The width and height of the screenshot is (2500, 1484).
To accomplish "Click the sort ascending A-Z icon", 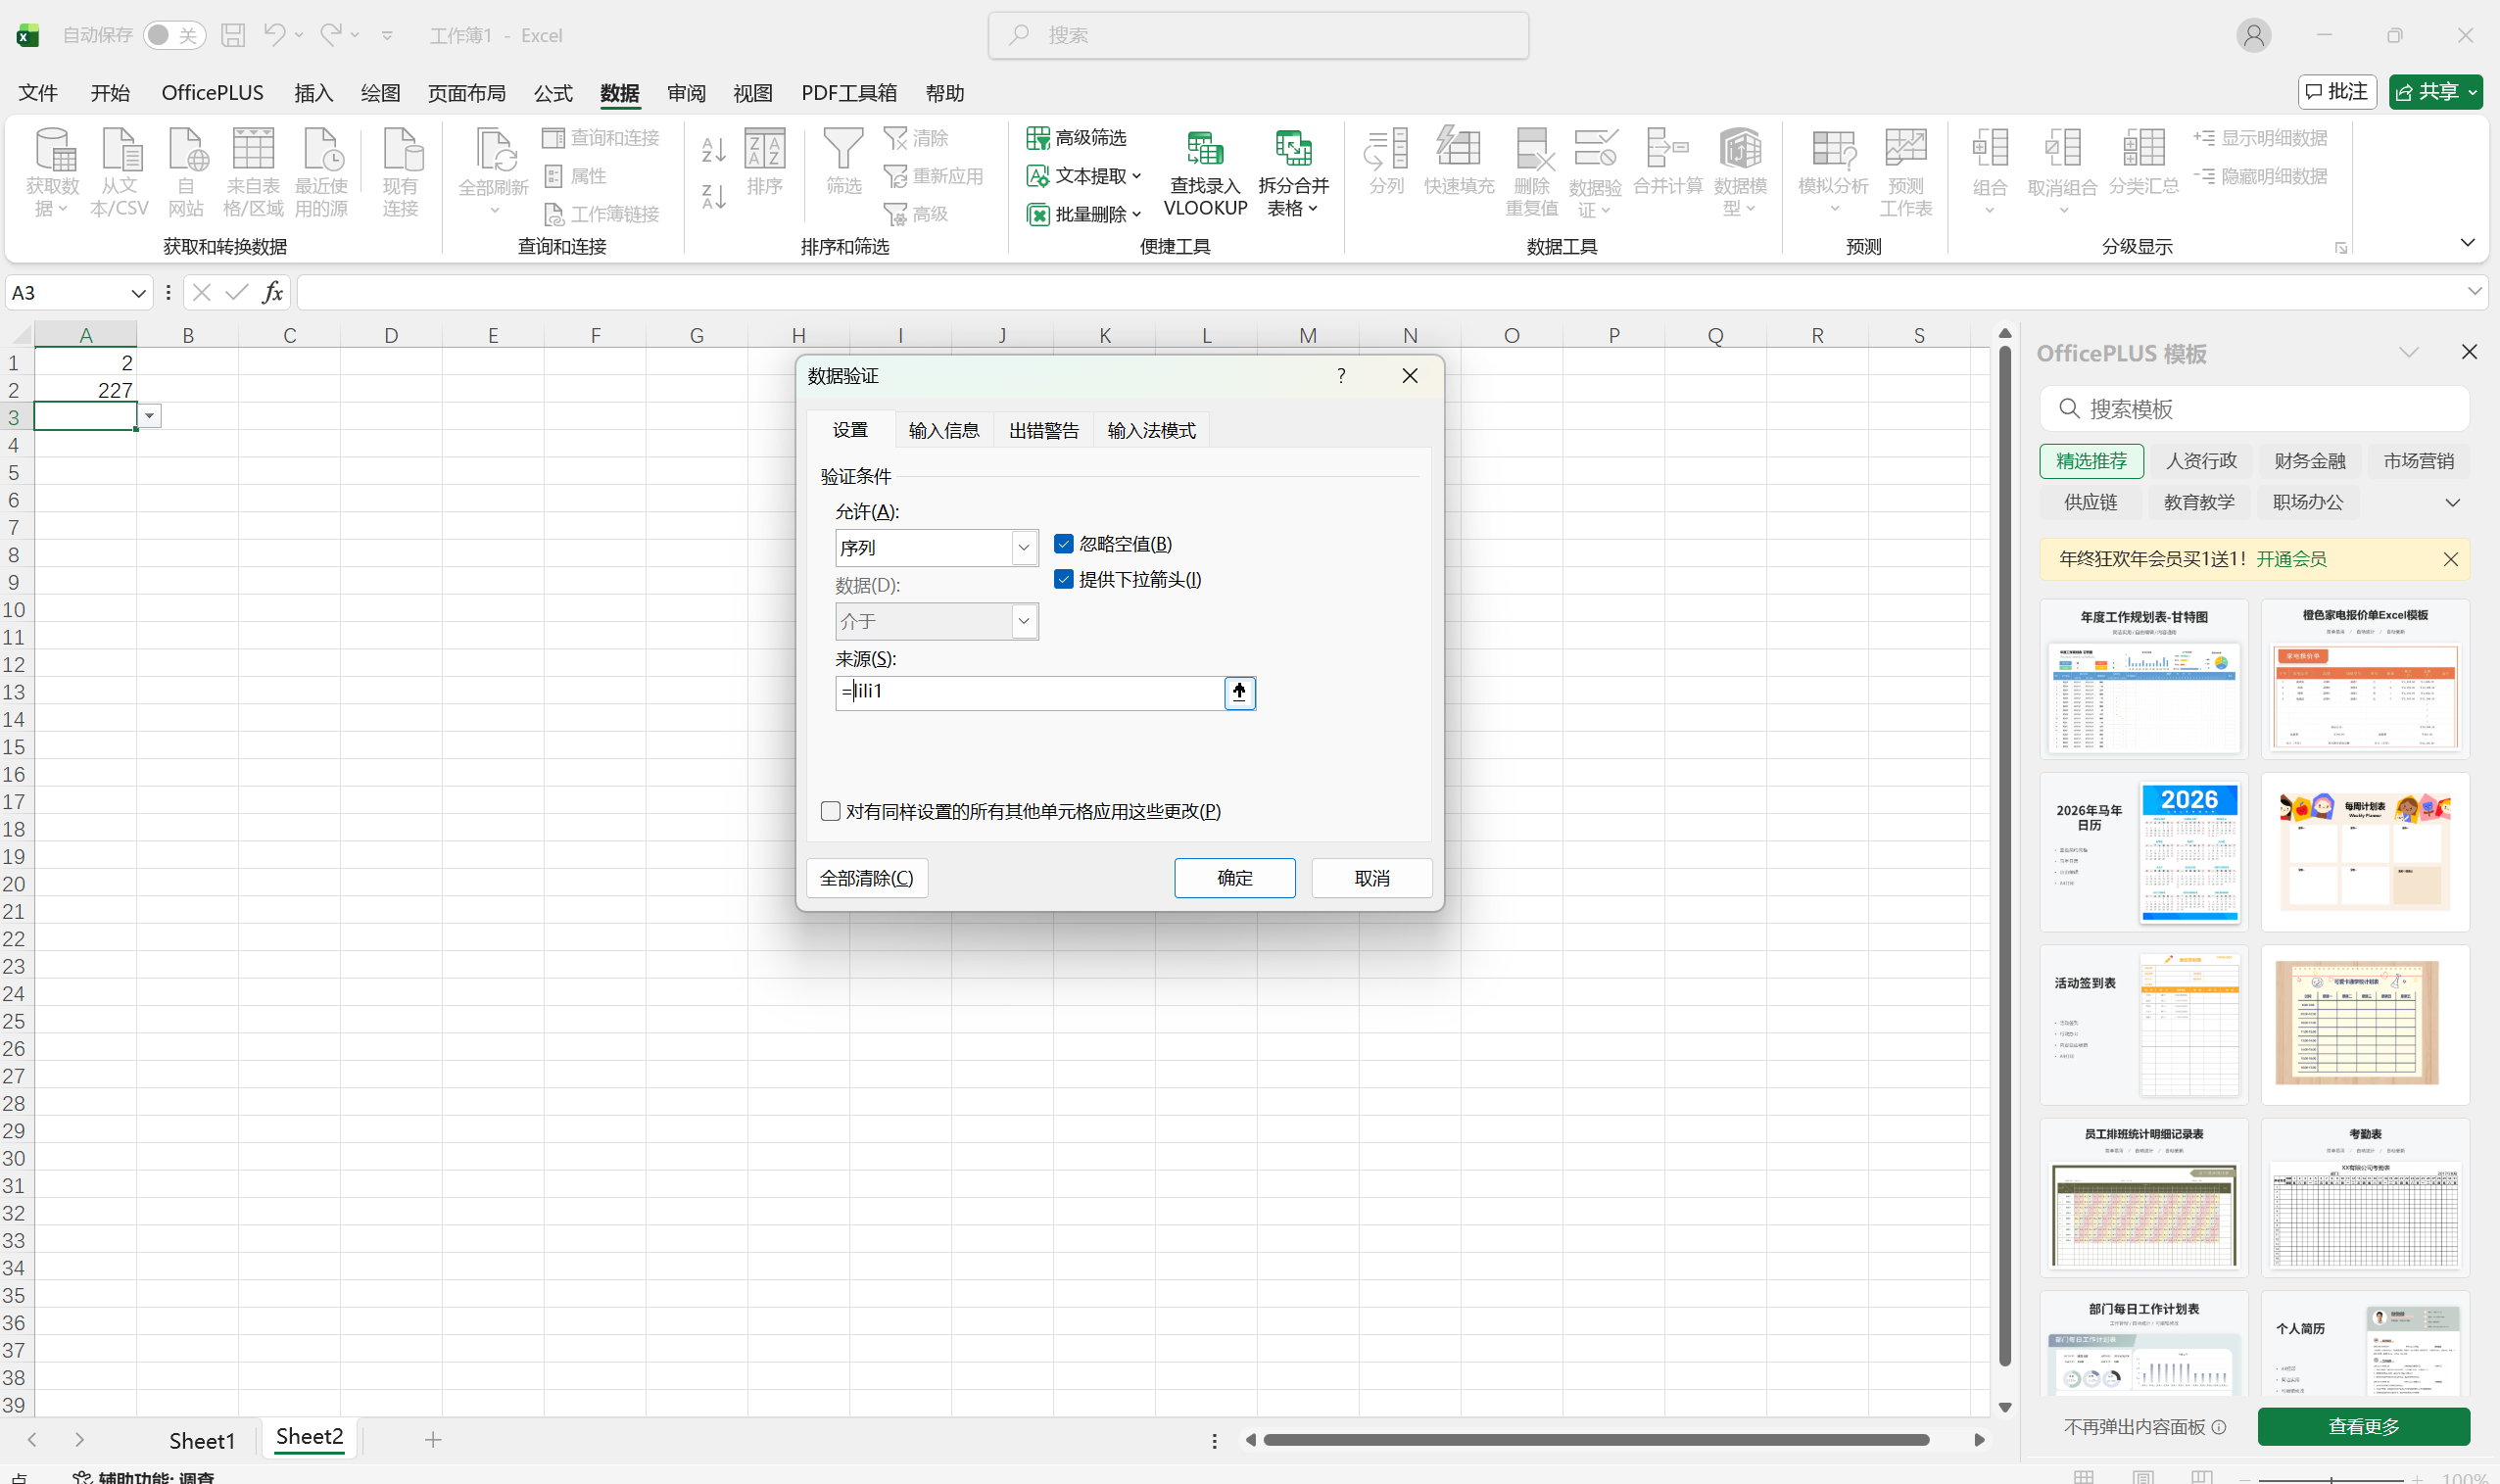I will click(713, 150).
